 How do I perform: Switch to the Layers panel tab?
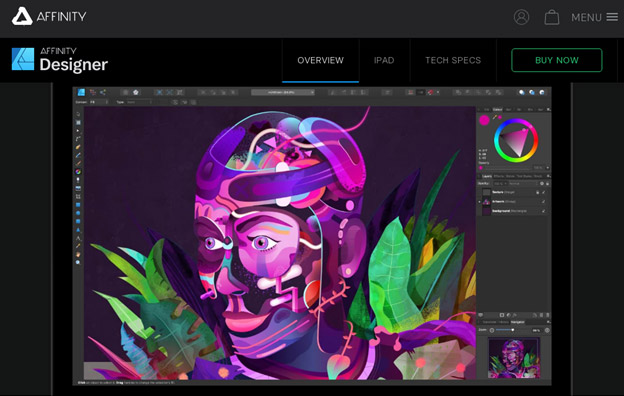pyautogui.click(x=487, y=176)
